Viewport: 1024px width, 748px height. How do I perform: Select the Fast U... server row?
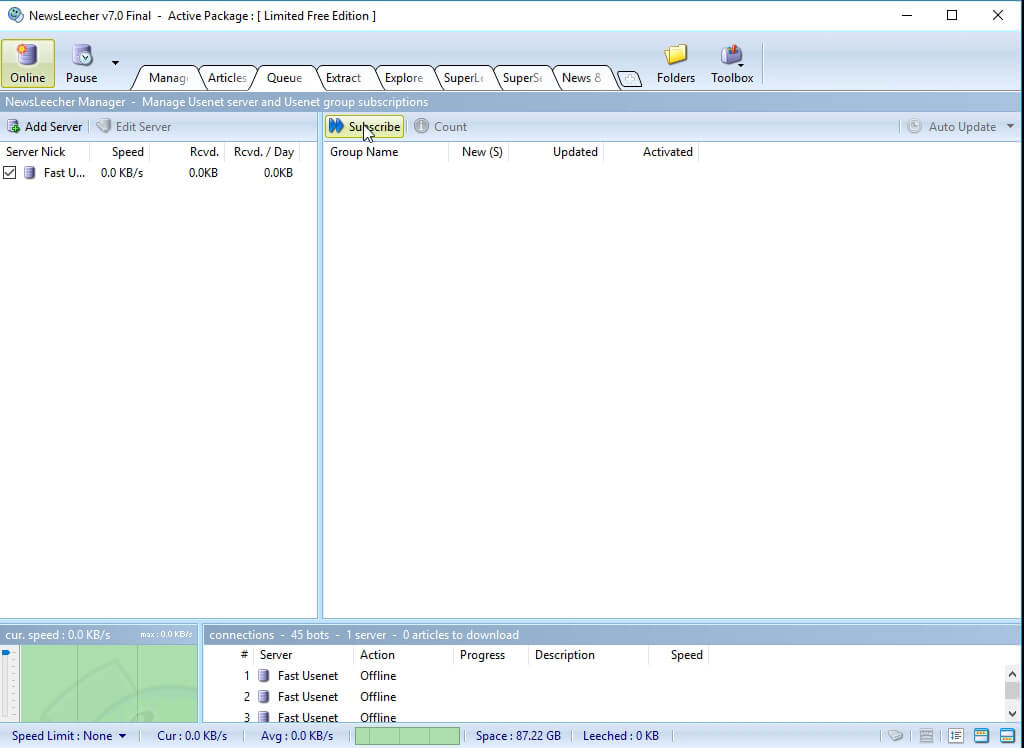pos(158,172)
